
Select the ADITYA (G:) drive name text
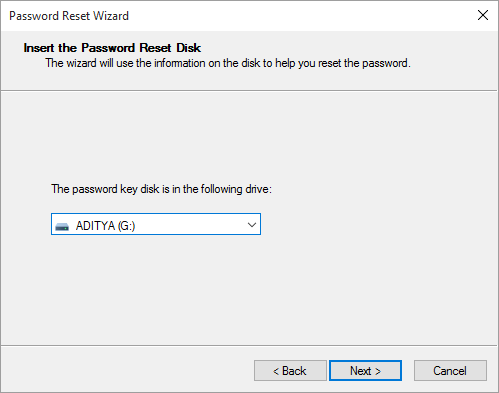pyautogui.click(x=105, y=226)
